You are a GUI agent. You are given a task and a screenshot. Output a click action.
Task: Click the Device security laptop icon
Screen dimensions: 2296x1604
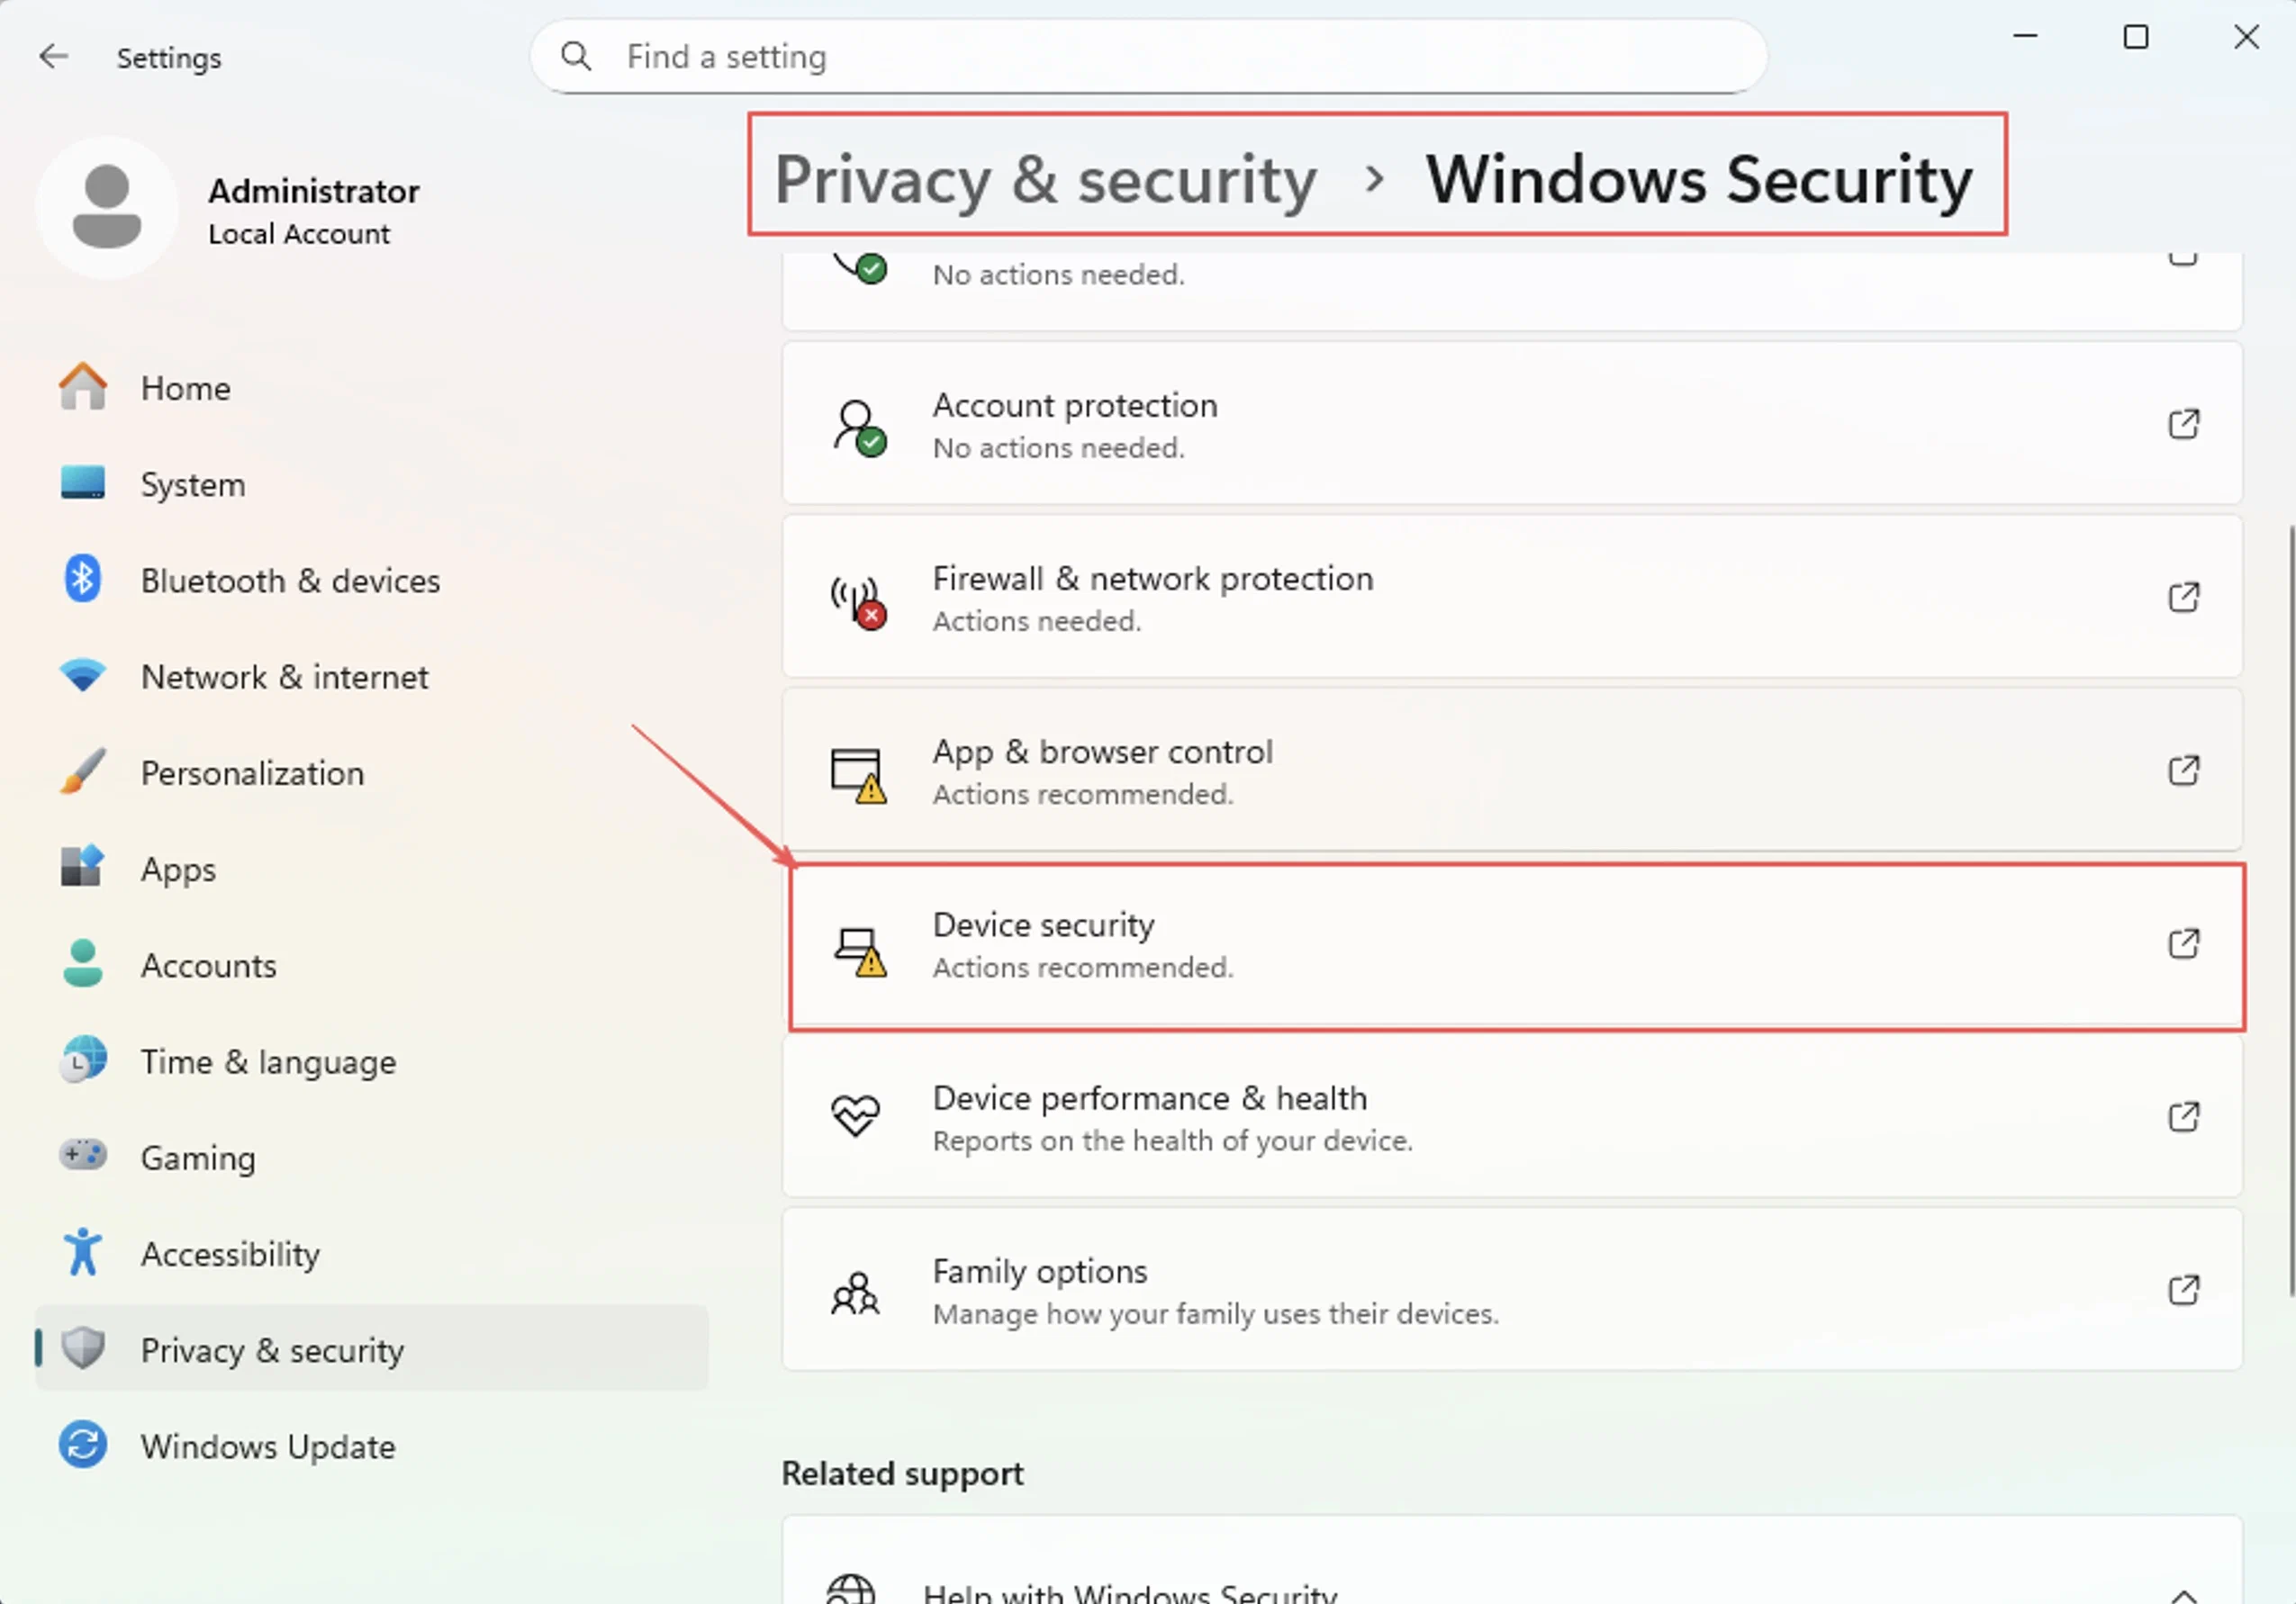click(861, 951)
